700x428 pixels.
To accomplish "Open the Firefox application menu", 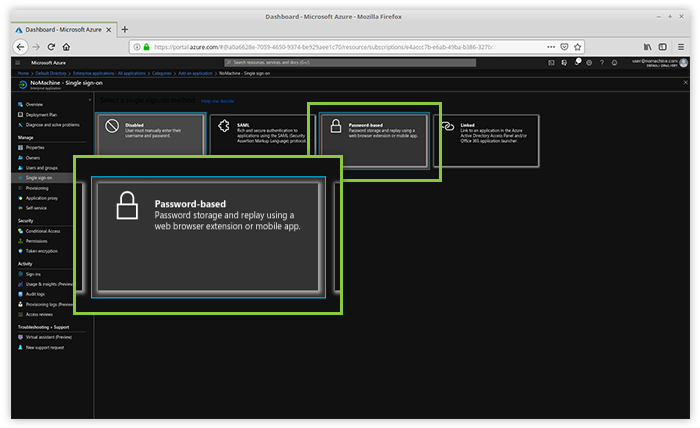I will click(x=681, y=47).
